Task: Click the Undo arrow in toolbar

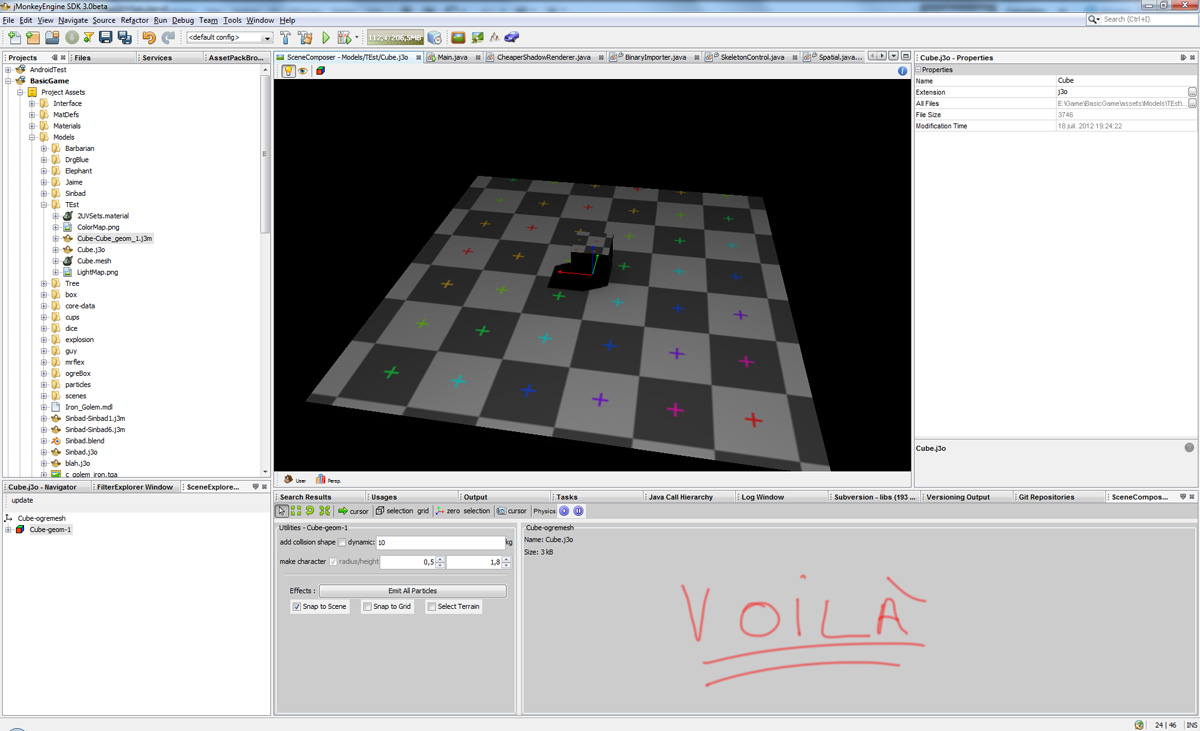Action: click(149, 38)
